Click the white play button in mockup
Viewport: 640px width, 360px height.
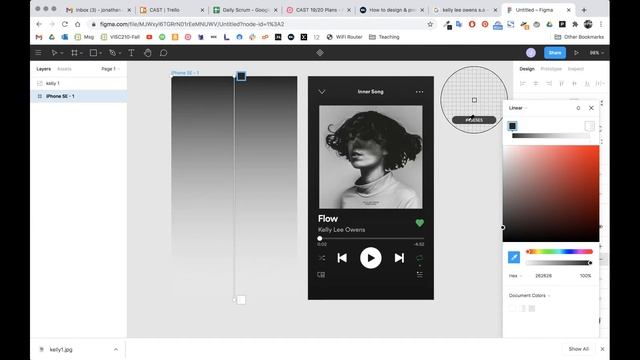pos(371,258)
